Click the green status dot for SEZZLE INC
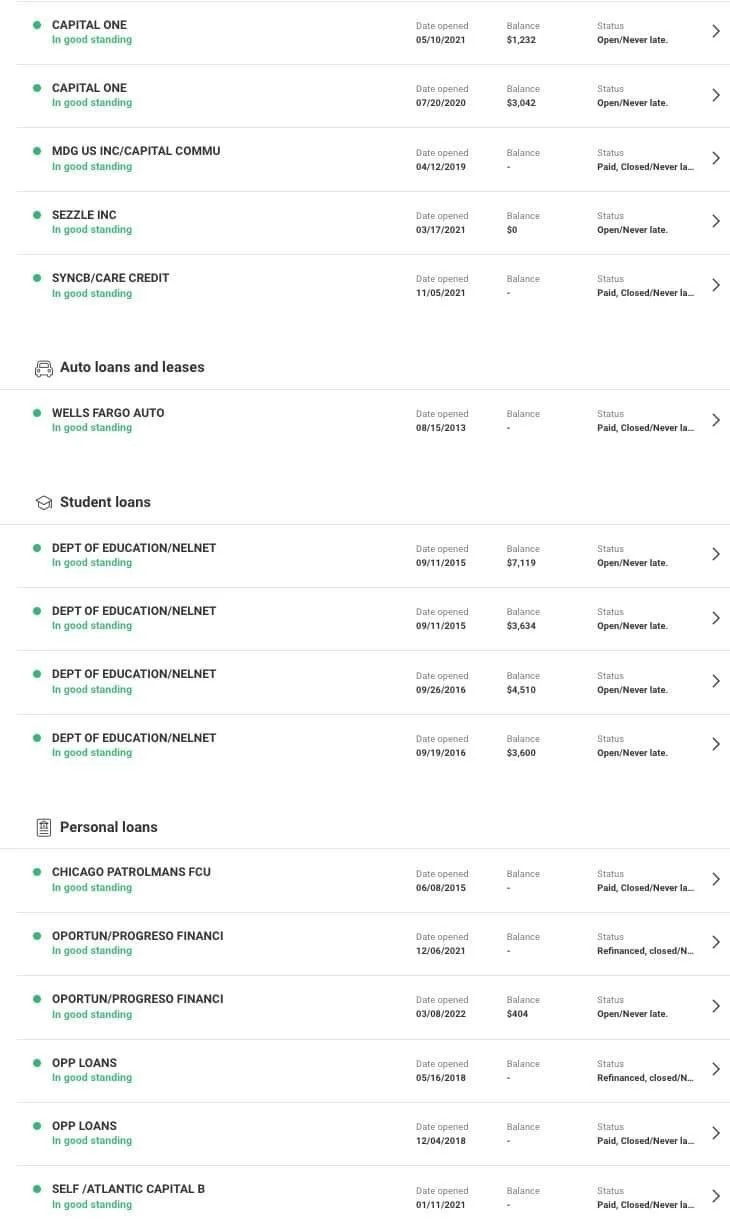The image size is (730, 1226). click(37, 214)
